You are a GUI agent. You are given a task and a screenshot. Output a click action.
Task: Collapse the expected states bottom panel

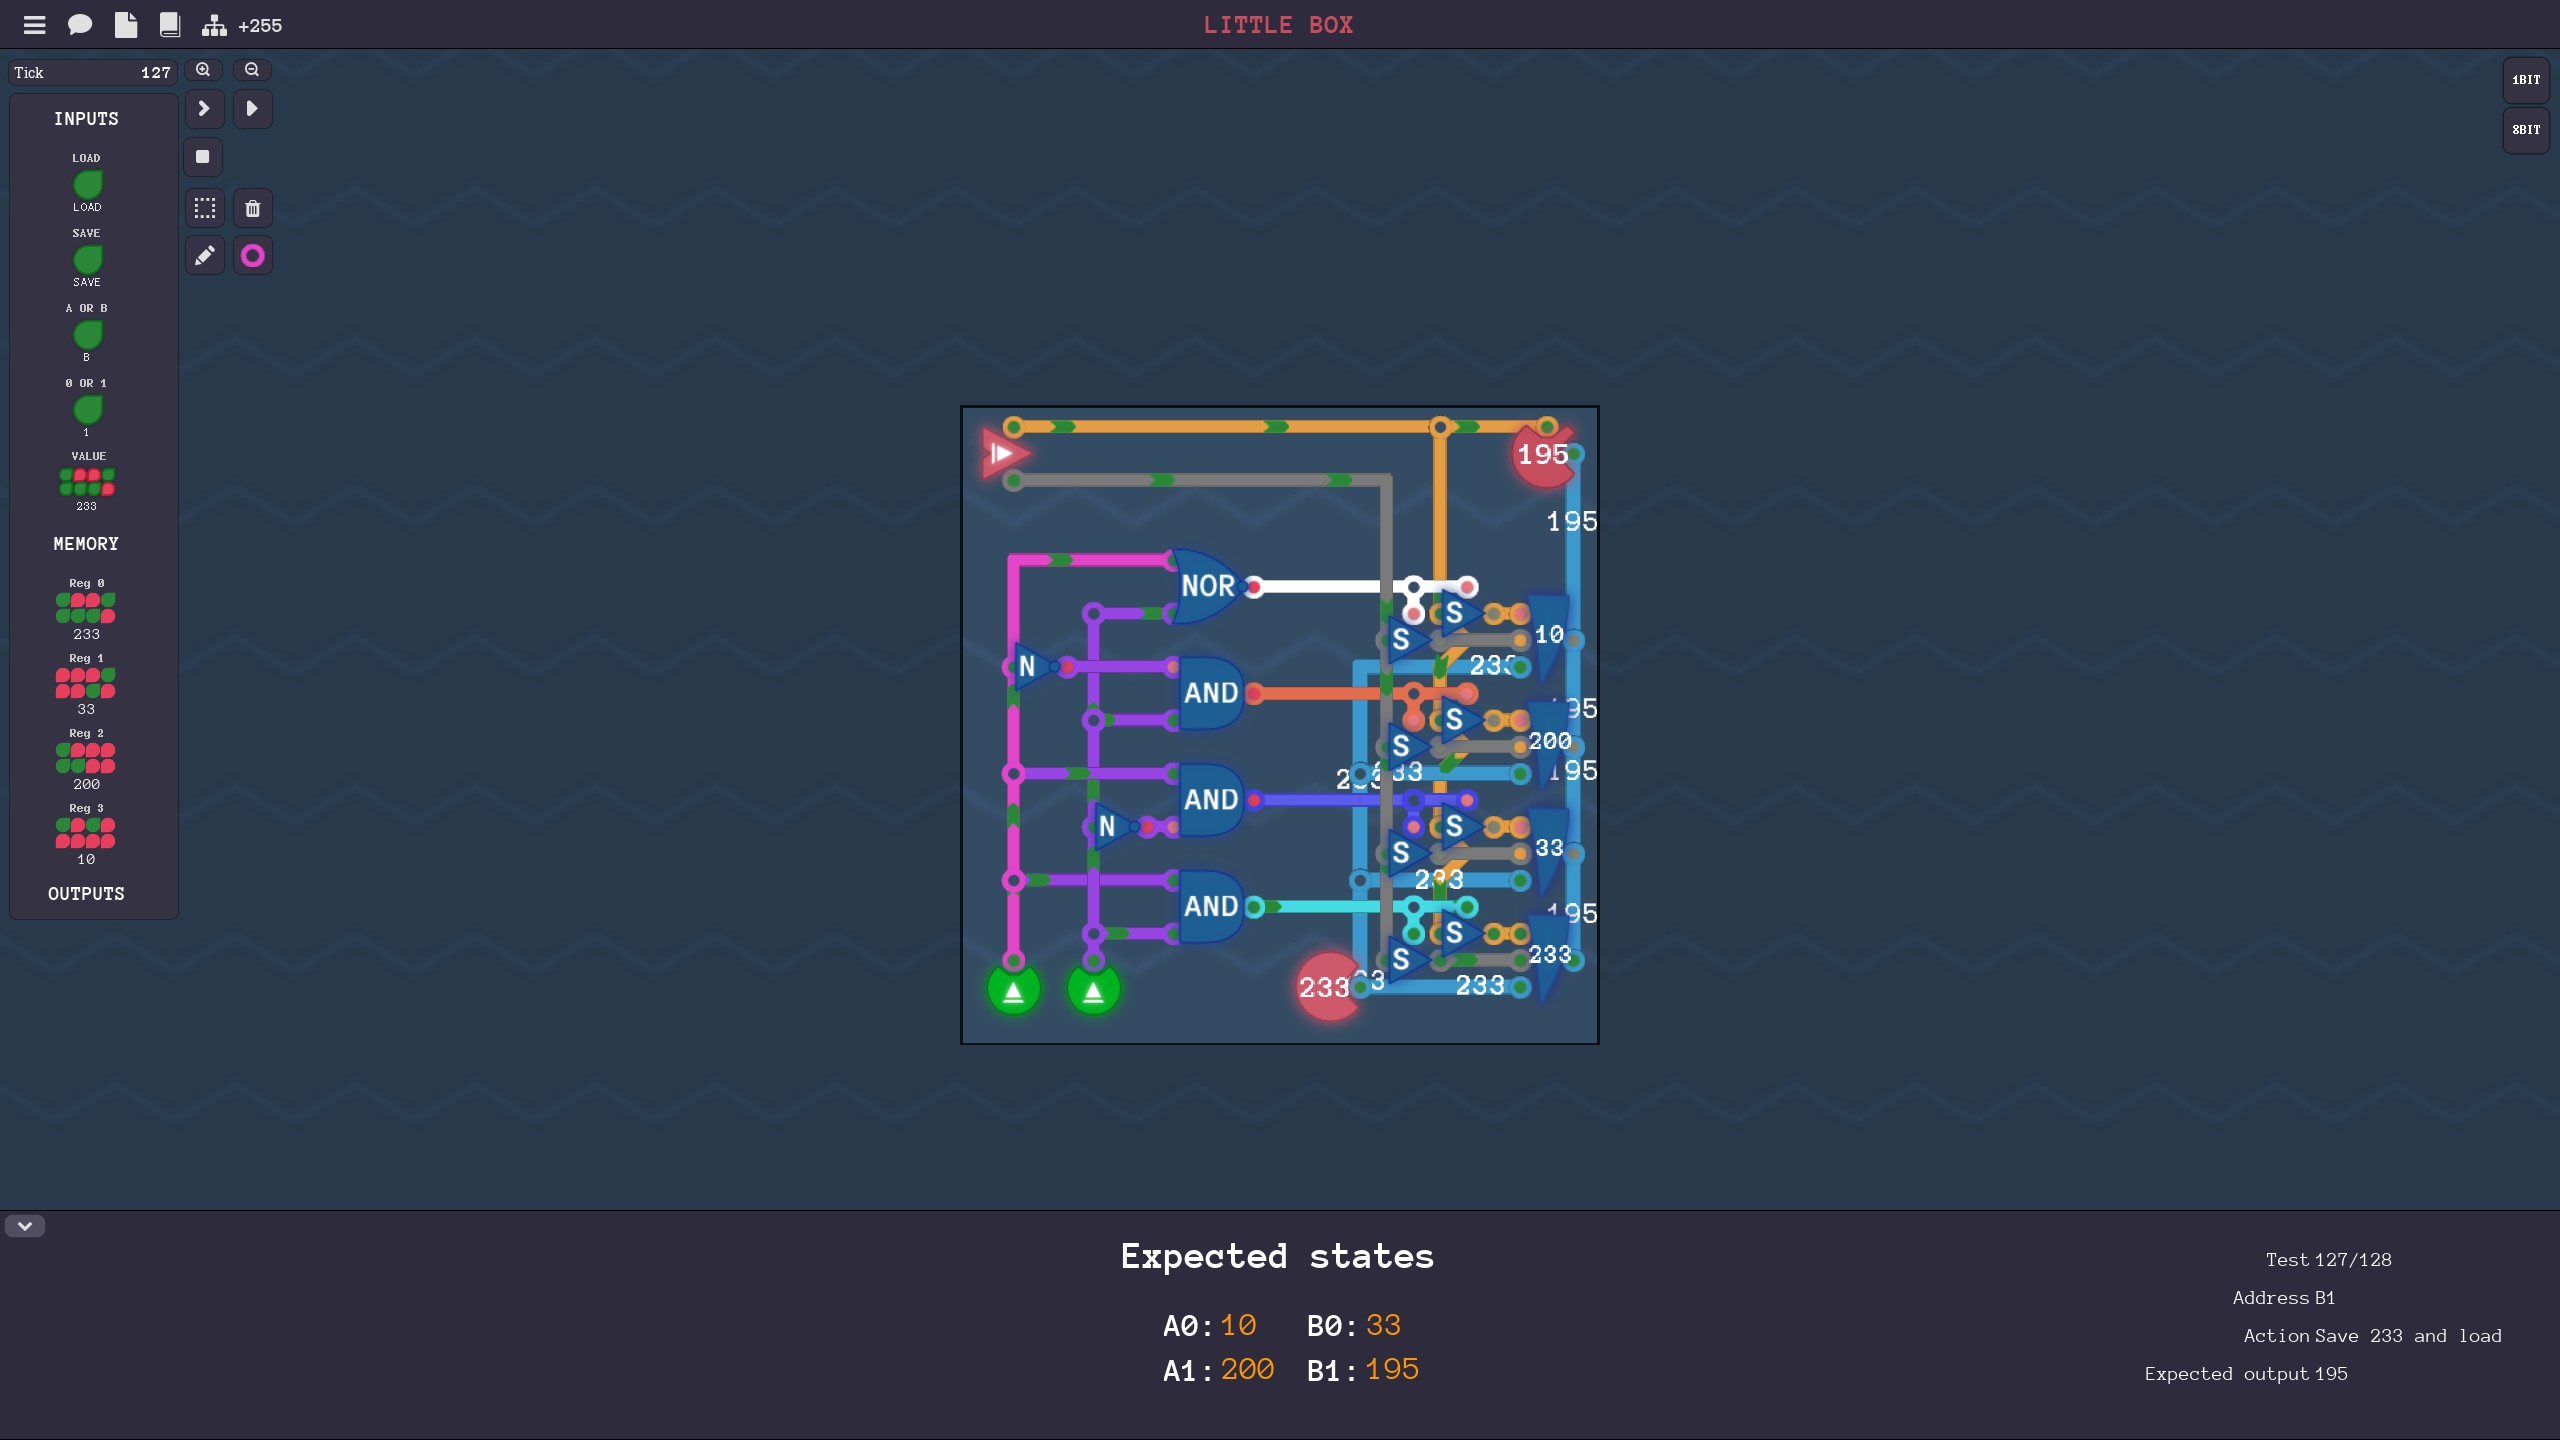click(x=25, y=1226)
